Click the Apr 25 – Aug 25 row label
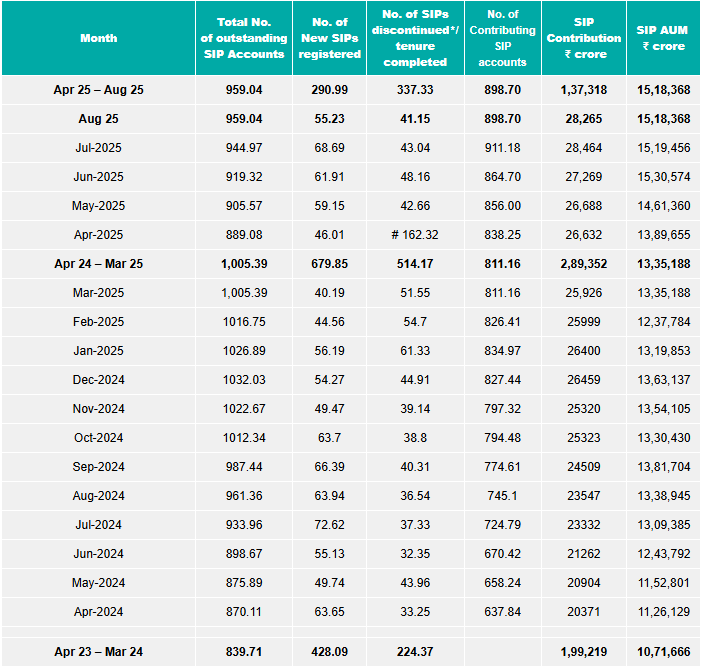This screenshot has height=670, width=702. tap(99, 90)
